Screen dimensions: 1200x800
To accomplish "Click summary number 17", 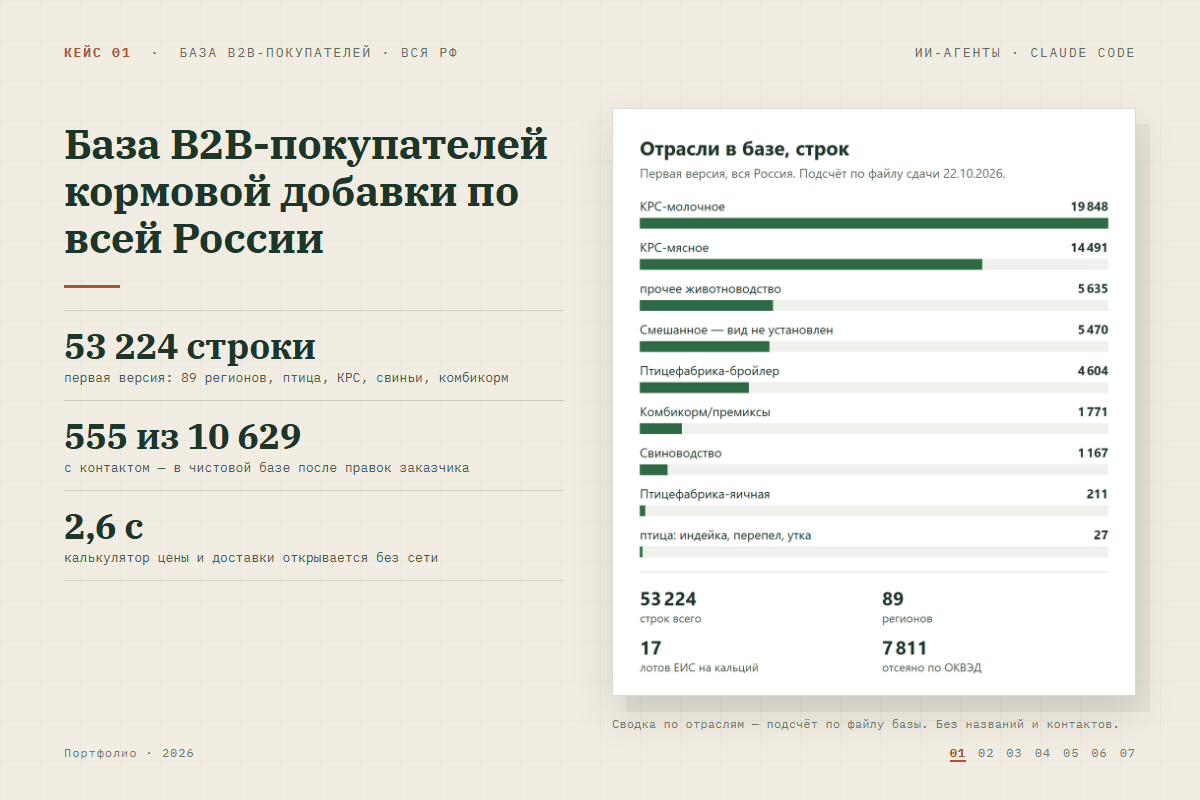I will [x=650, y=648].
